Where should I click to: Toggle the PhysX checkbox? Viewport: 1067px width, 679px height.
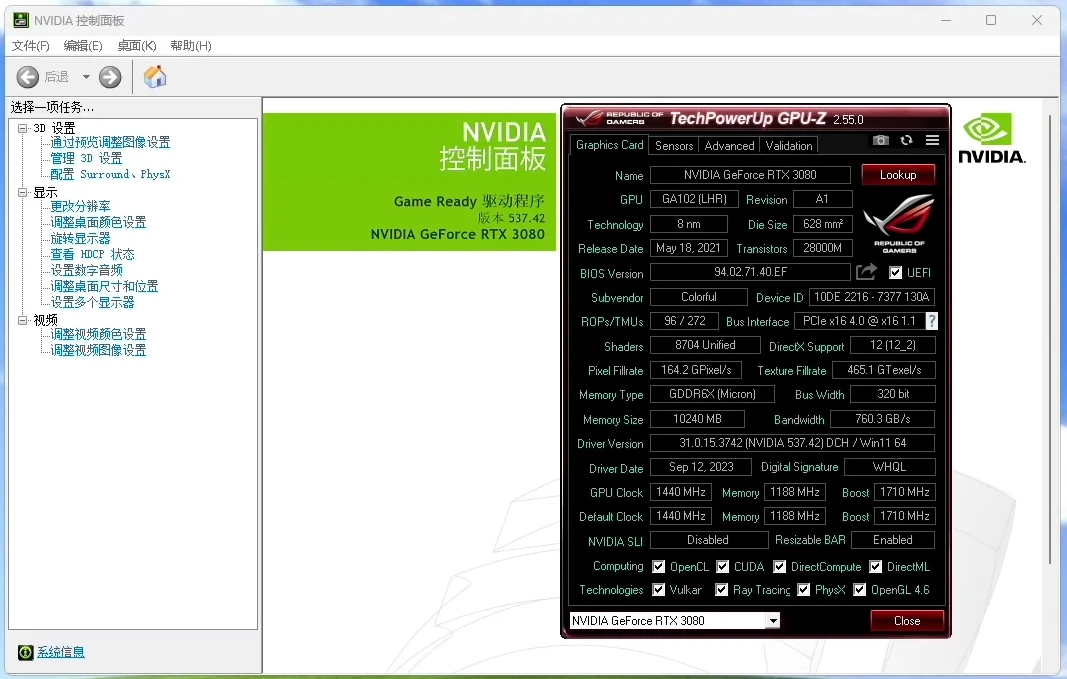coord(804,590)
